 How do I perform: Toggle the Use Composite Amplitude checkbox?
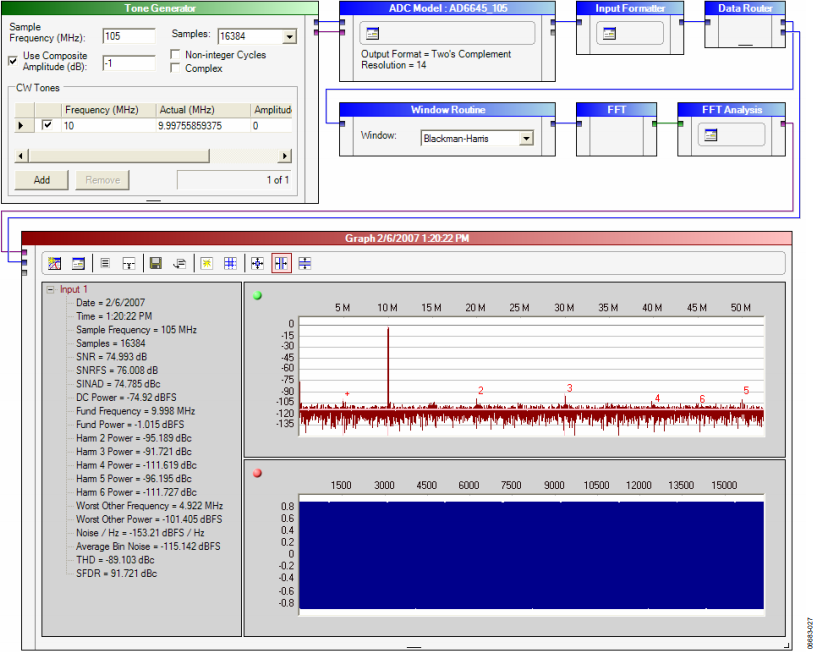pyautogui.click(x=13, y=61)
